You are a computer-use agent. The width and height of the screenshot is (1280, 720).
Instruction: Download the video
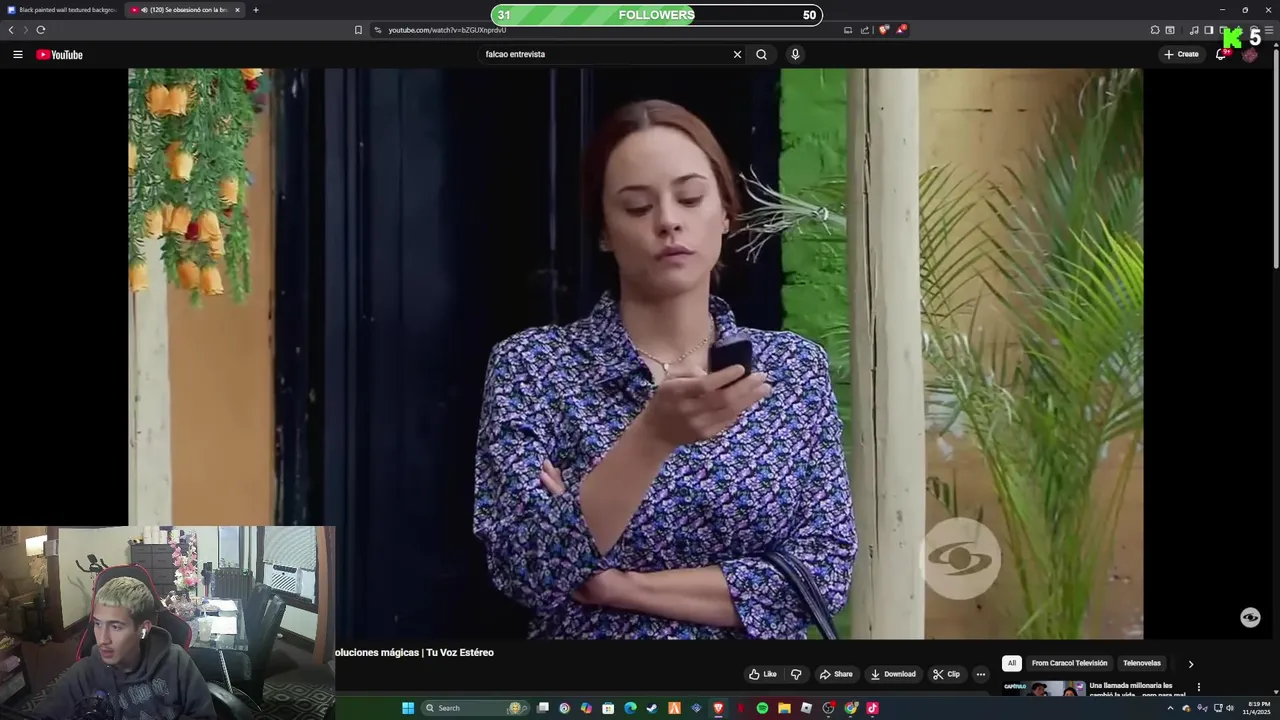coord(893,674)
